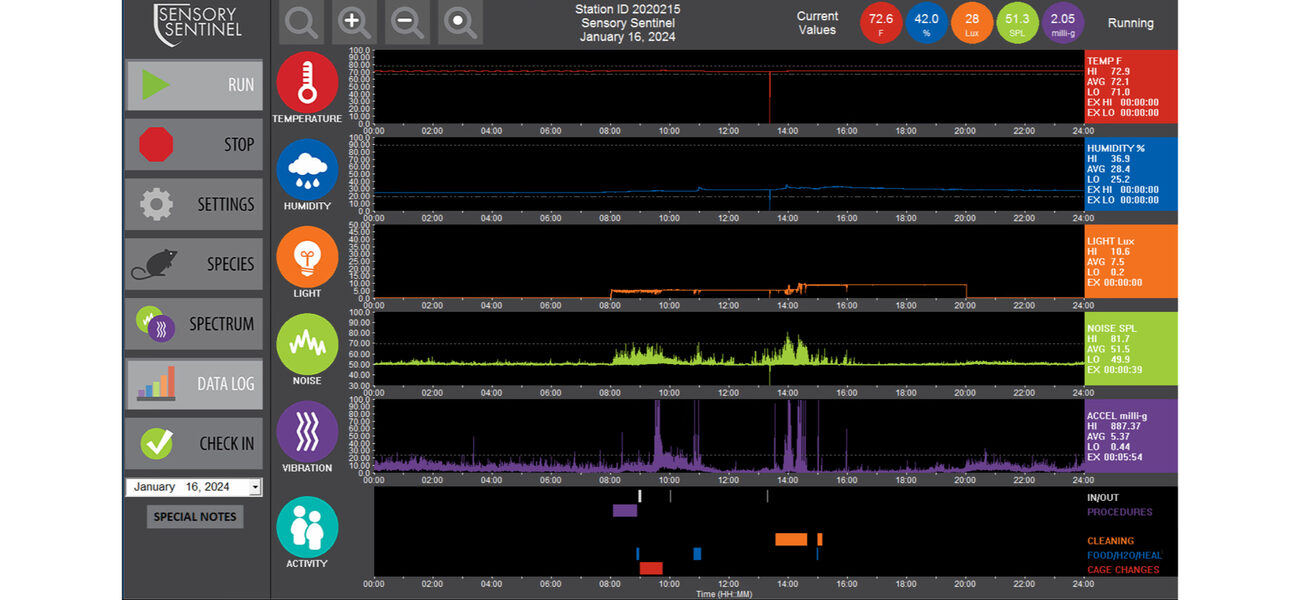This screenshot has width=1300, height=600.
Task: Reset zoom with the dot magnifier
Action: (x=461, y=22)
